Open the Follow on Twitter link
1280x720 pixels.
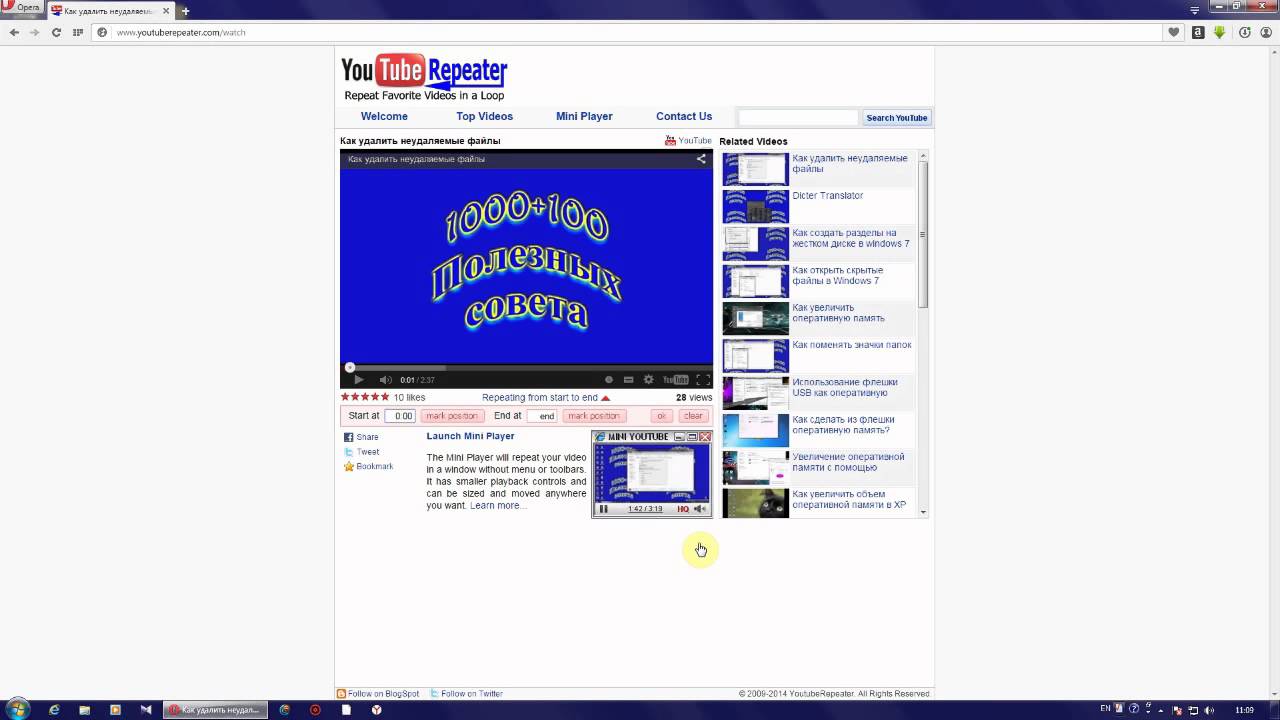pyautogui.click(x=467, y=693)
